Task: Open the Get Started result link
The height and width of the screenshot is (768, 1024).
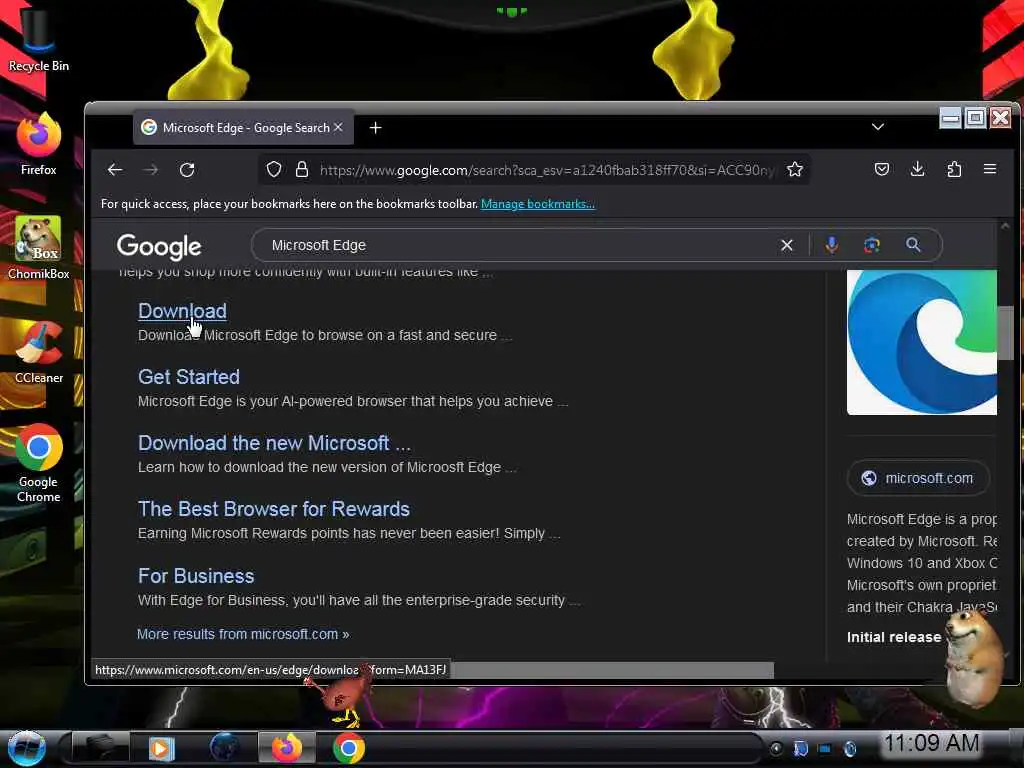Action: point(189,377)
